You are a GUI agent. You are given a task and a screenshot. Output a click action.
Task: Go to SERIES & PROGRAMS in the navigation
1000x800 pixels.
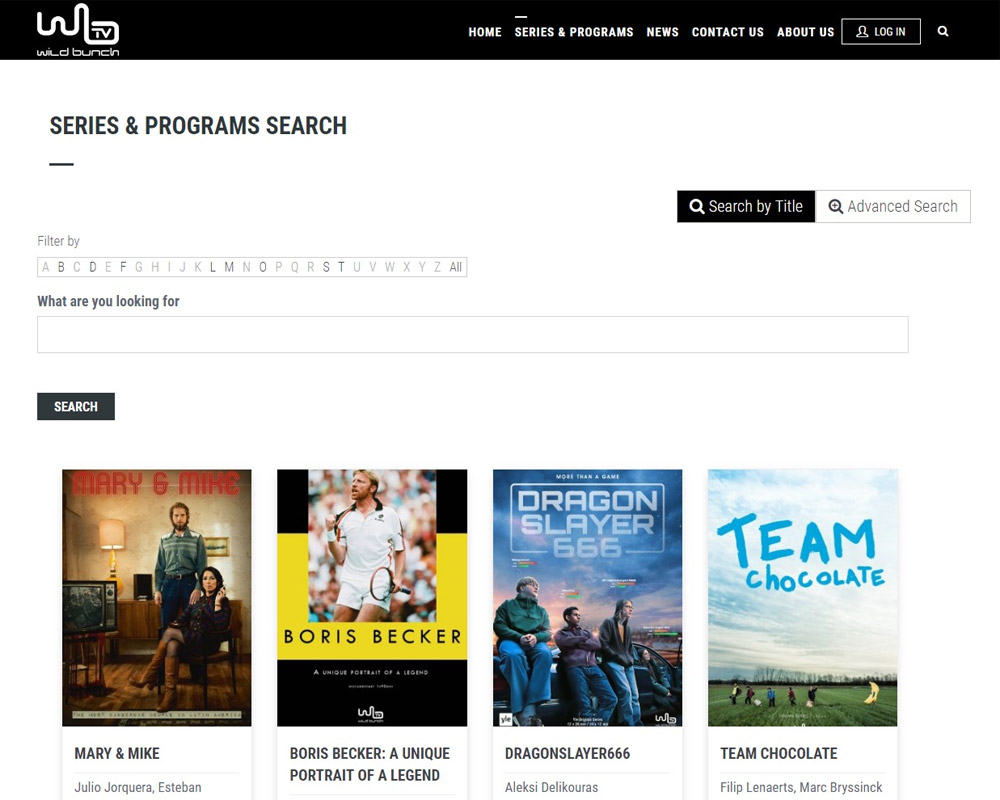[574, 32]
